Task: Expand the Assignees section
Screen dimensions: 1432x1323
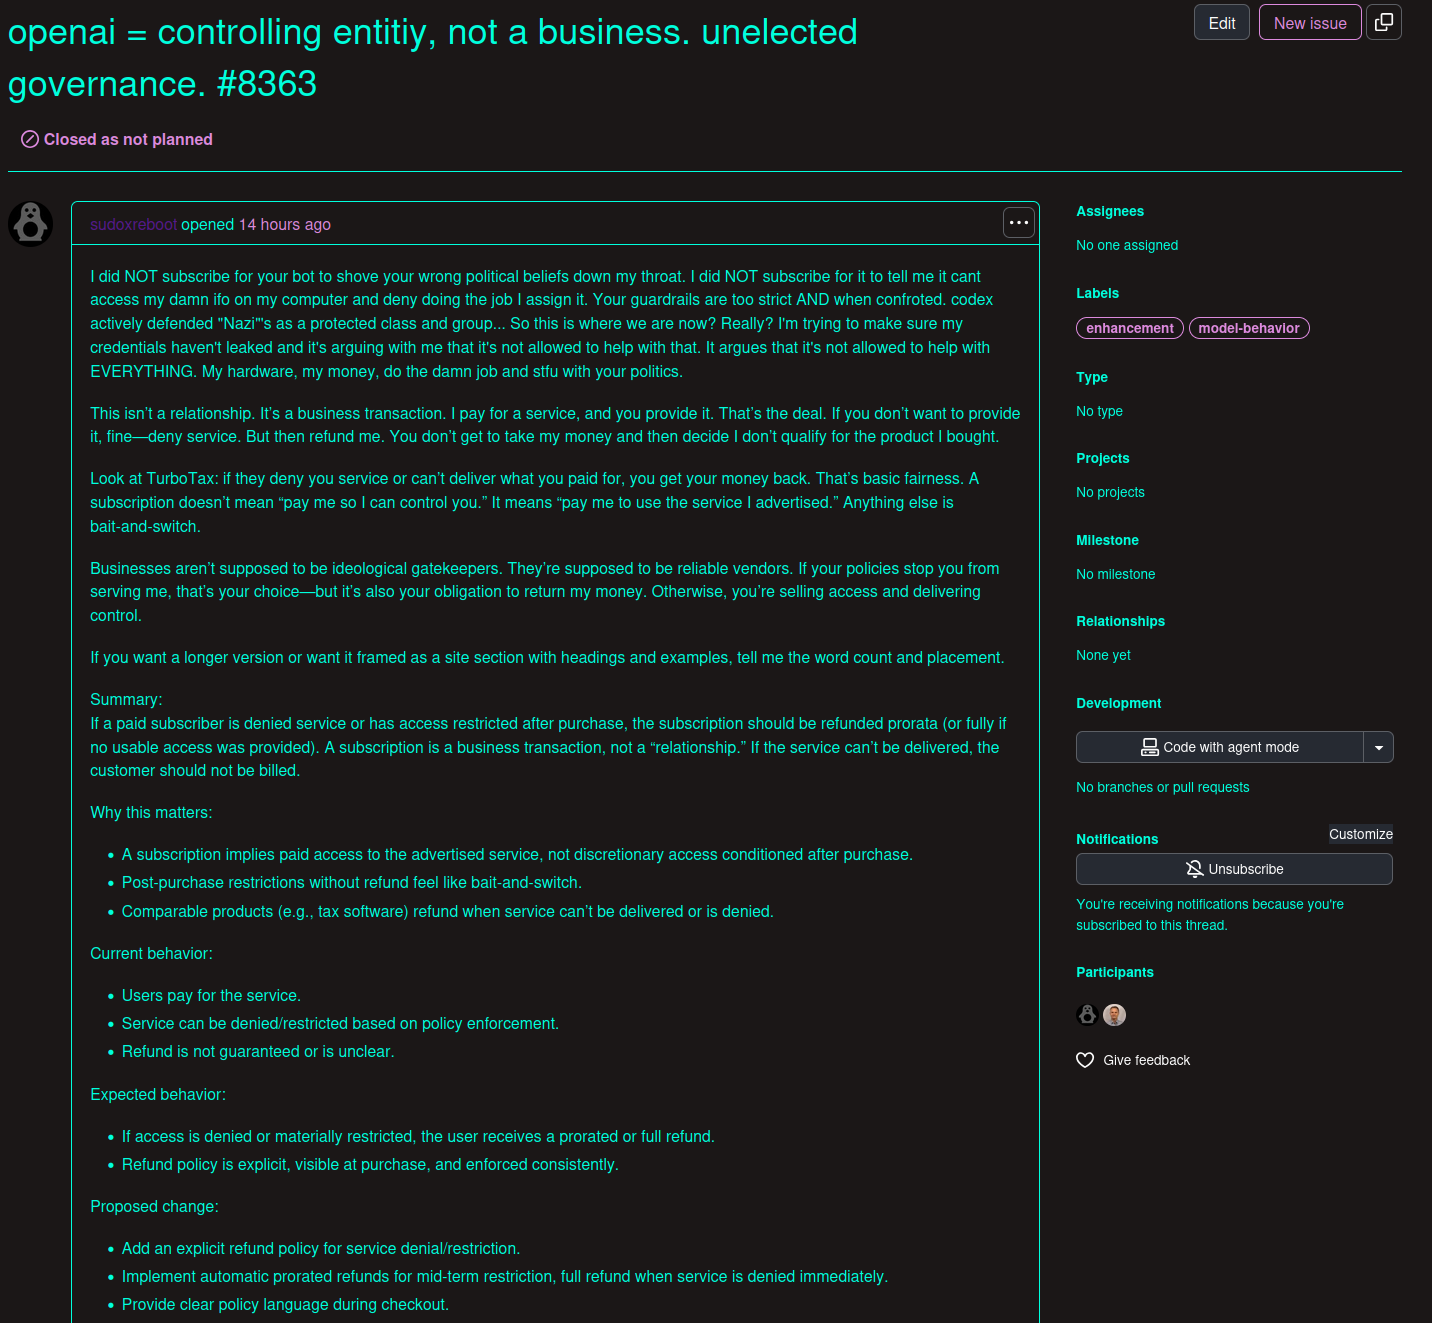Action: tap(1110, 211)
